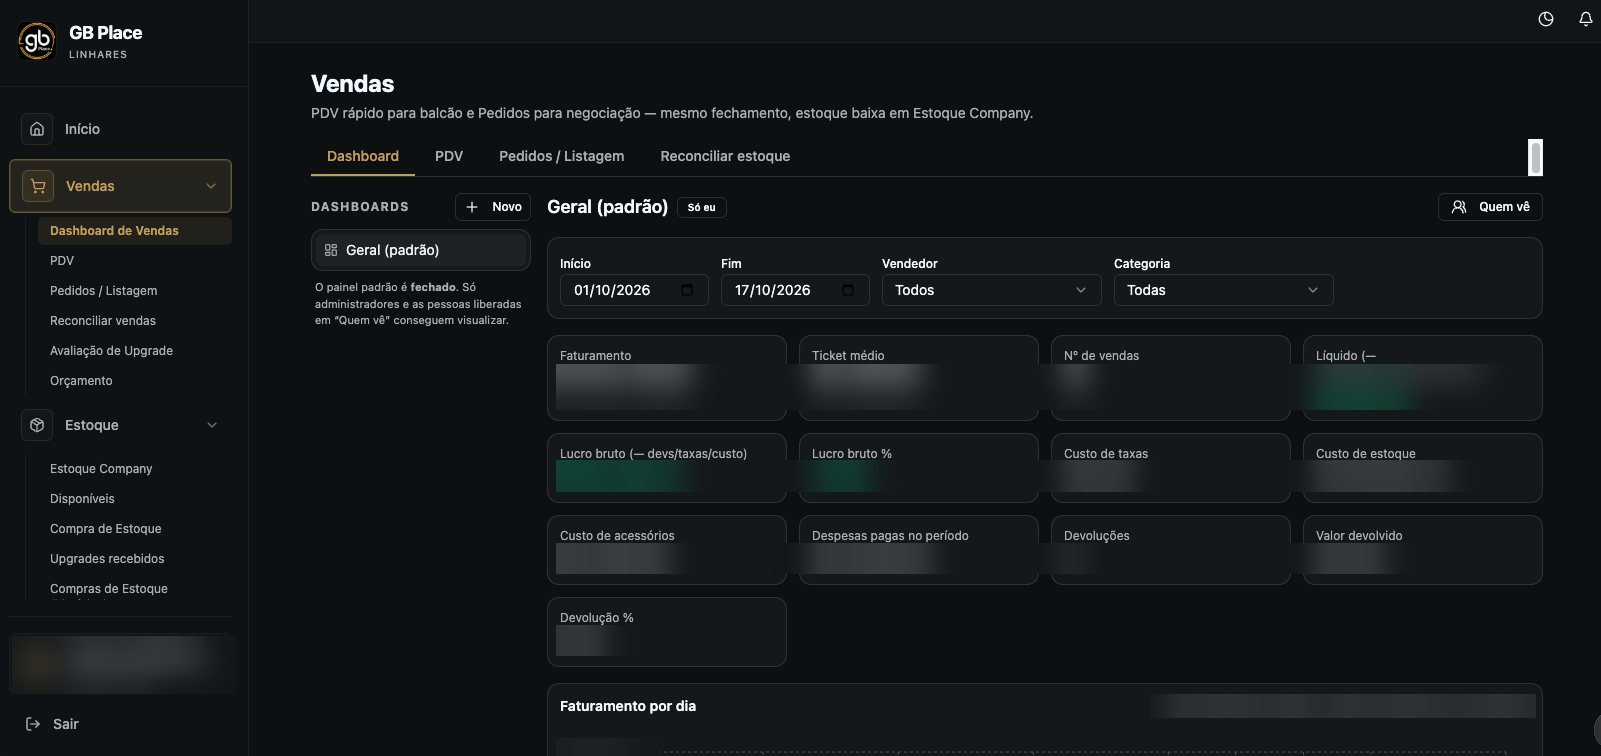The image size is (1601, 756).
Task: Open Upgrades recebidos
Action: pyautogui.click(x=107, y=559)
